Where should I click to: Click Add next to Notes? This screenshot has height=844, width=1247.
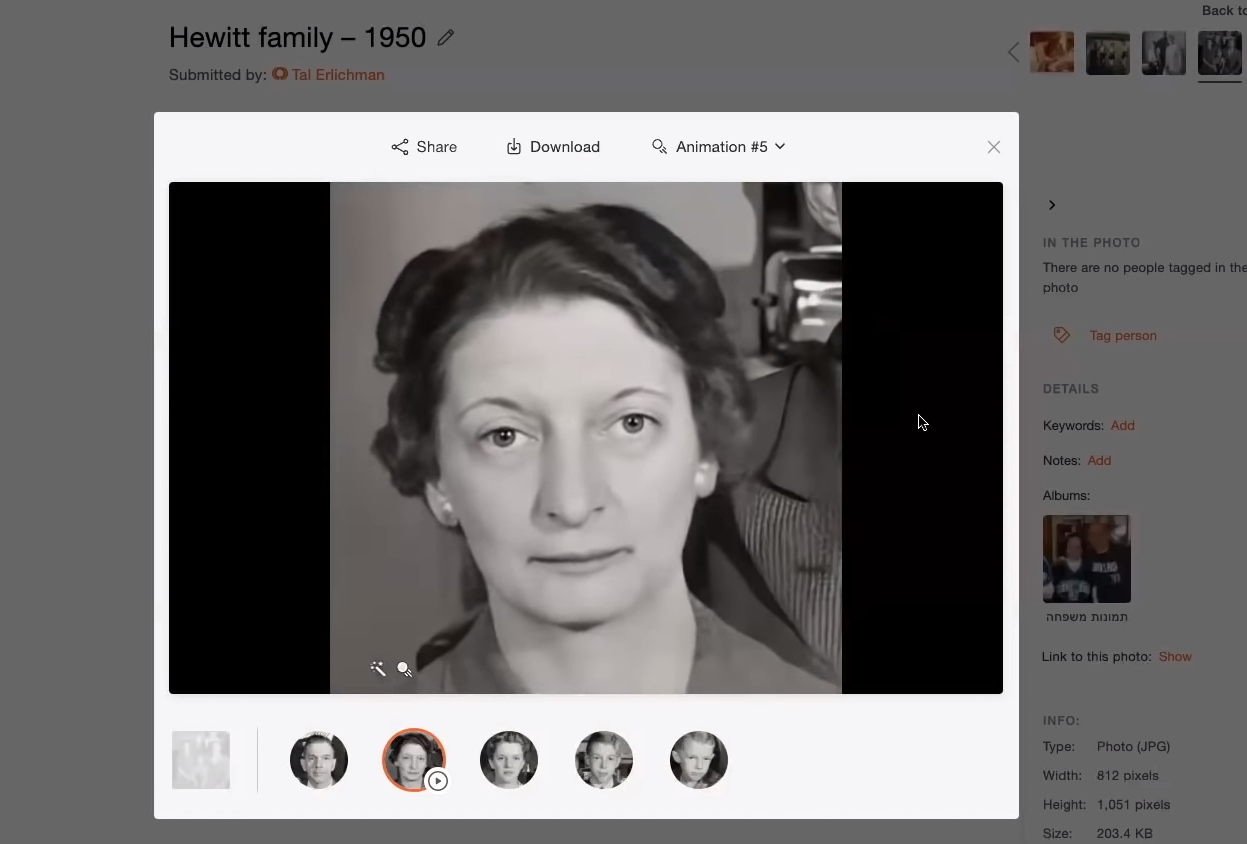coord(1099,460)
